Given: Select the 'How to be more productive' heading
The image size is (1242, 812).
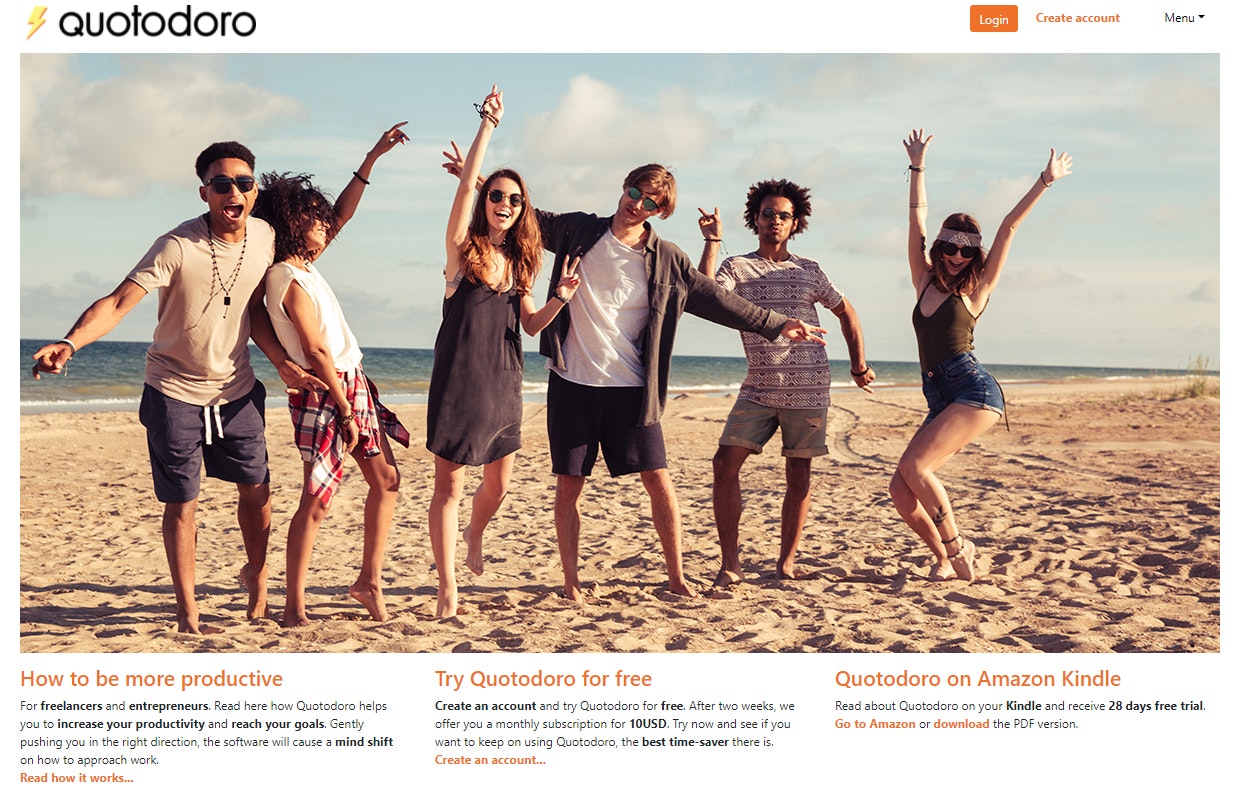Looking at the screenshot, I should (151, 679).
